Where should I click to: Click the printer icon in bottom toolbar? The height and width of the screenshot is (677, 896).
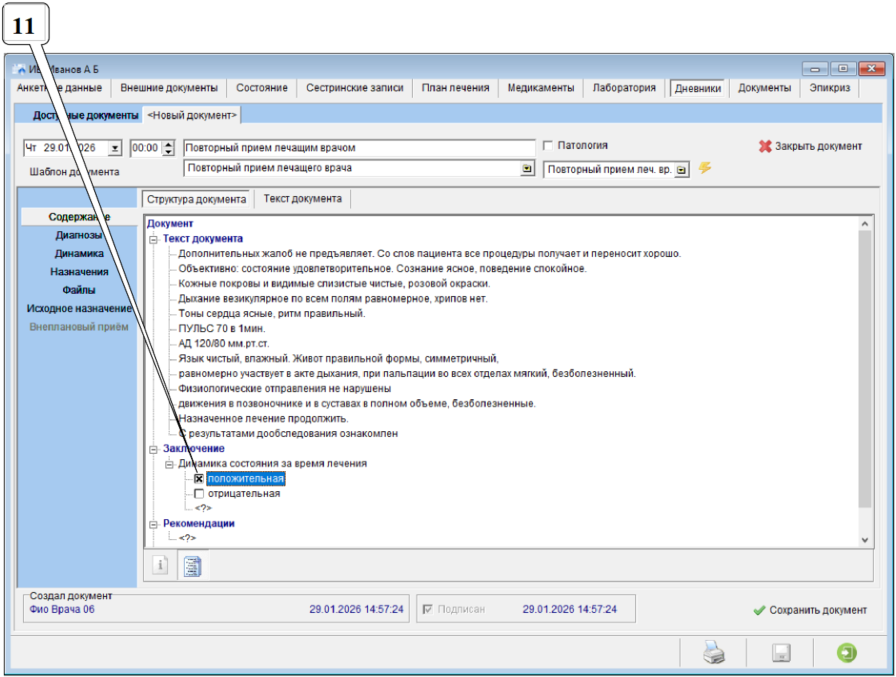[x=714, y=653]
